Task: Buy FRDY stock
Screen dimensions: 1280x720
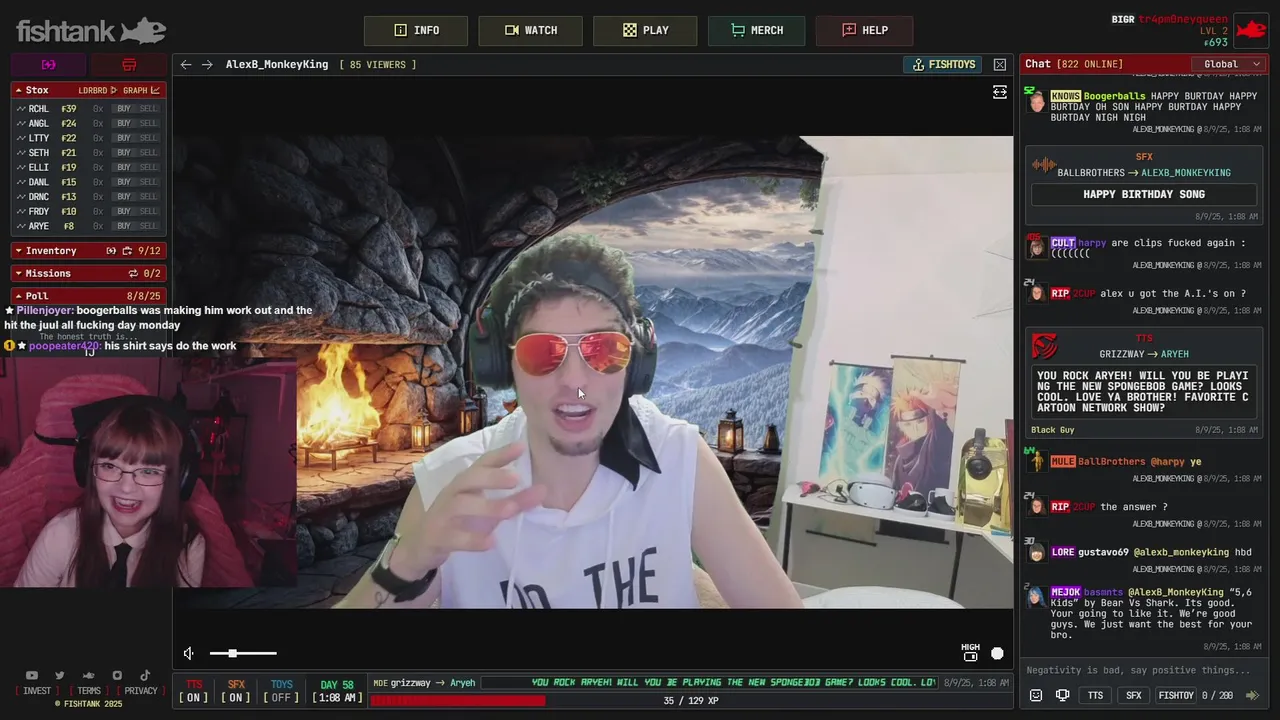Action: (124, 211)
